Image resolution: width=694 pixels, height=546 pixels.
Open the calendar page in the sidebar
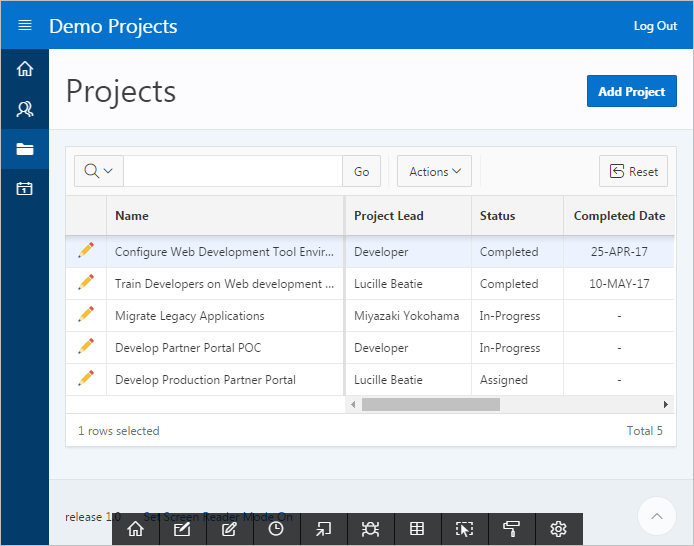25,189
